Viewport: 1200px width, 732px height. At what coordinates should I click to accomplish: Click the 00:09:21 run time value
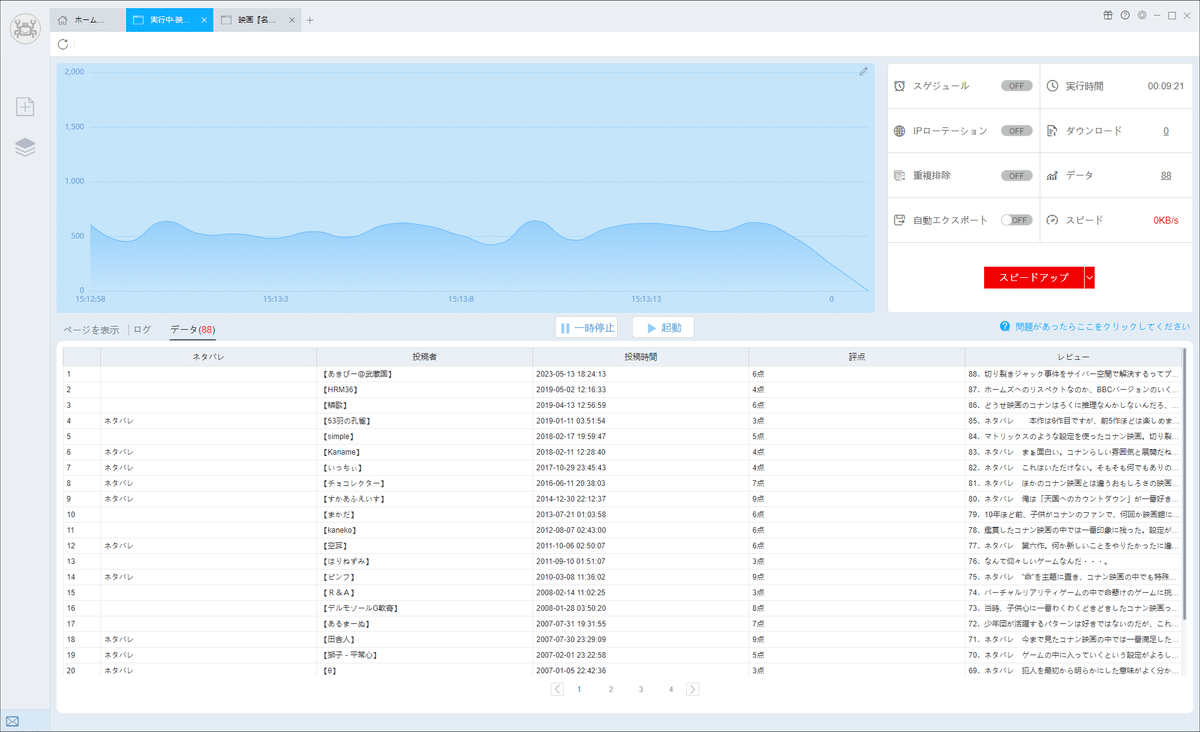point(1166,86)
